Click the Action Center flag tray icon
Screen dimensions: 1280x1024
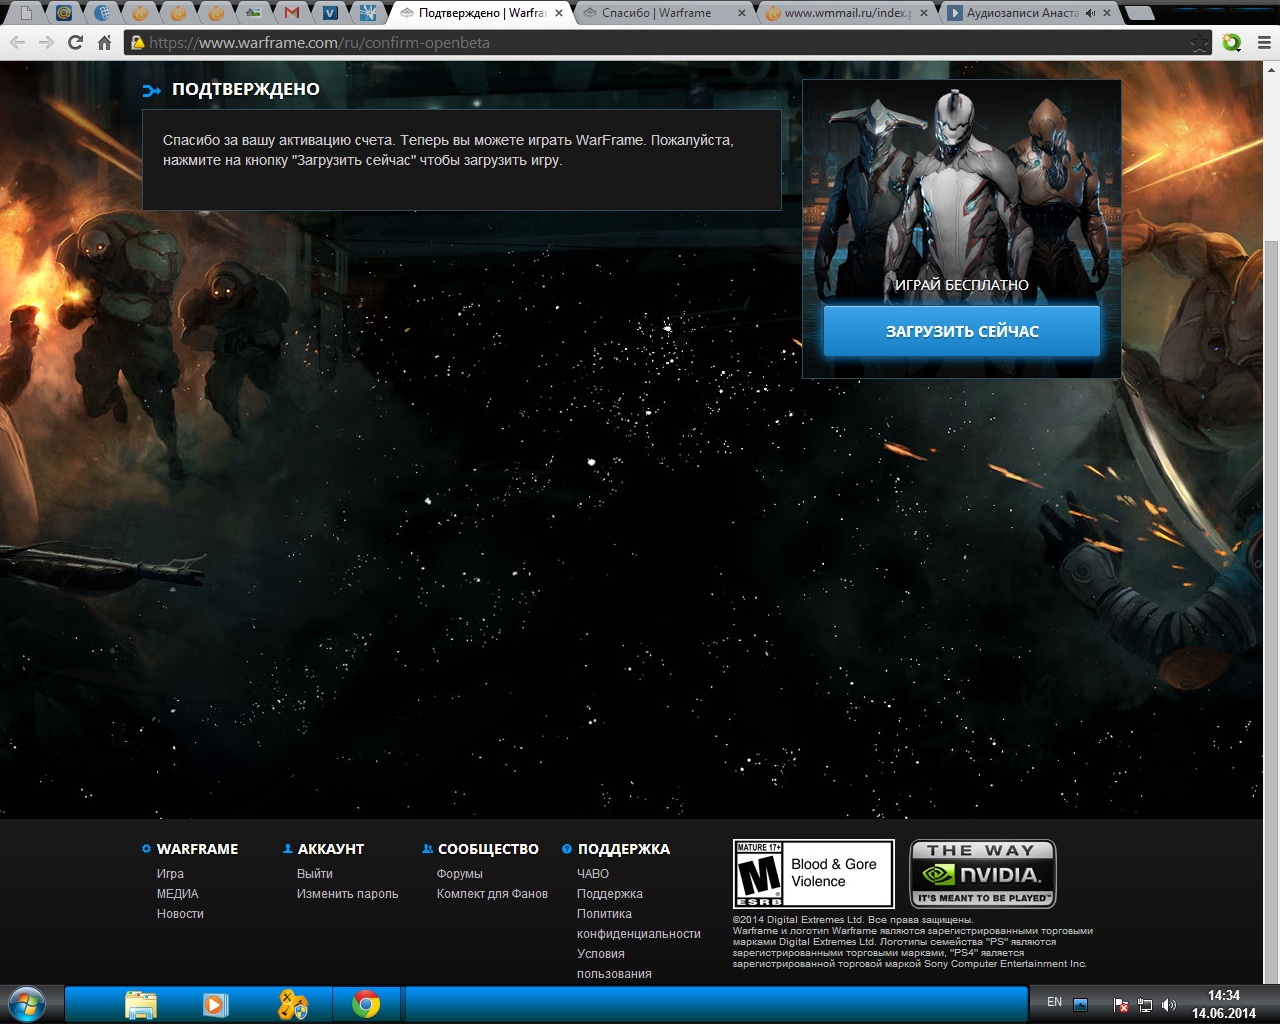pyautogui.click(x=1121, y=1004)
